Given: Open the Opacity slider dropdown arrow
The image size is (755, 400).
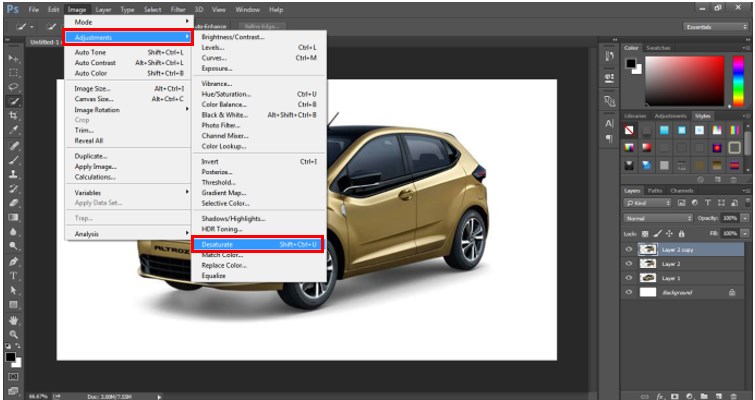Looking at the screenshot, I should pos(745,218).
